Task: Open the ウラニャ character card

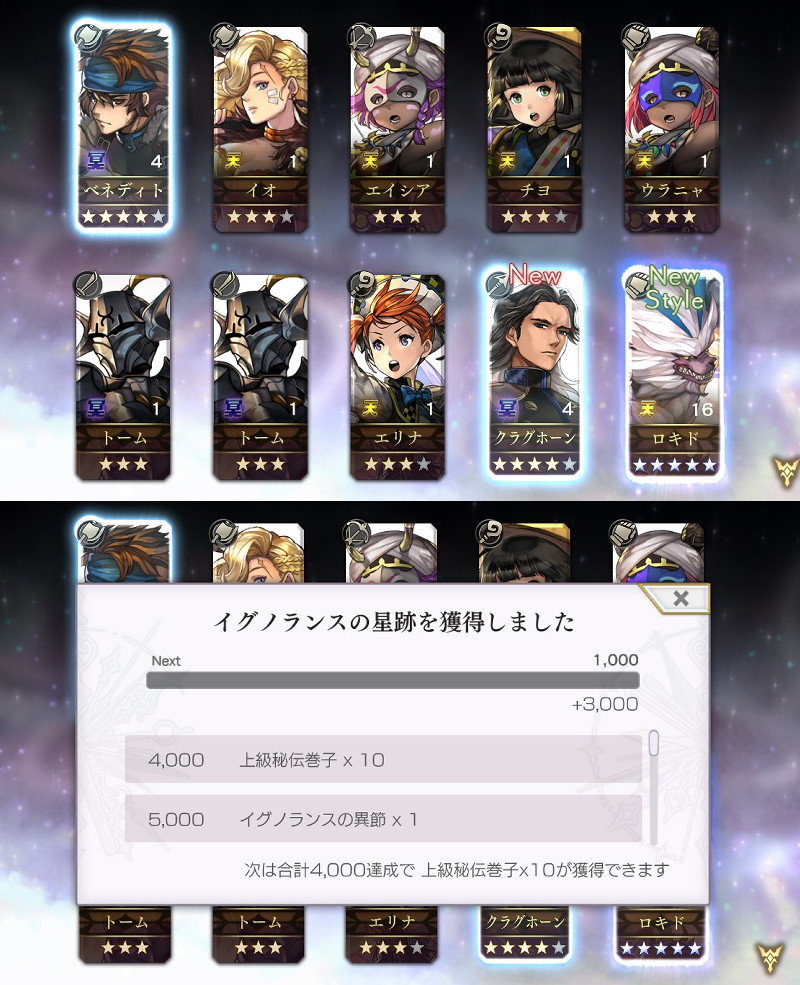Action: [671, 128]
